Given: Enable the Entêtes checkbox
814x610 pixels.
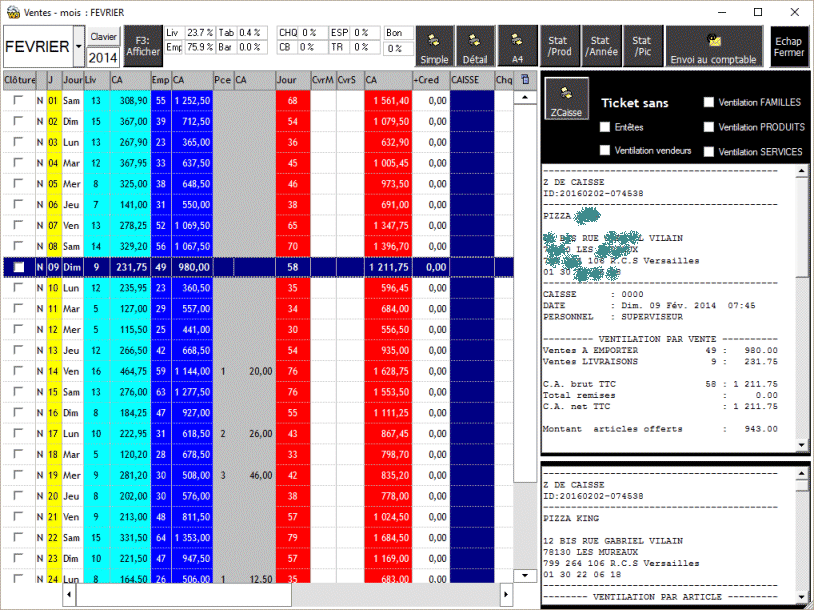Looking at the screenshot, I should (605, 127).
